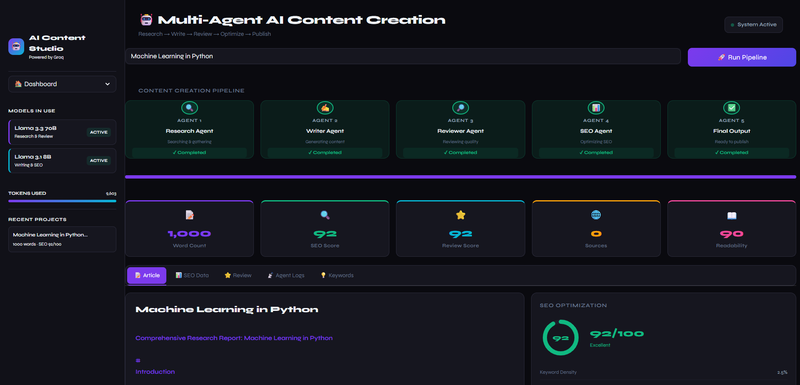800x385 pixels.
Task: Click the Reviewer Agent Completed status
Action: click(460, 152)
